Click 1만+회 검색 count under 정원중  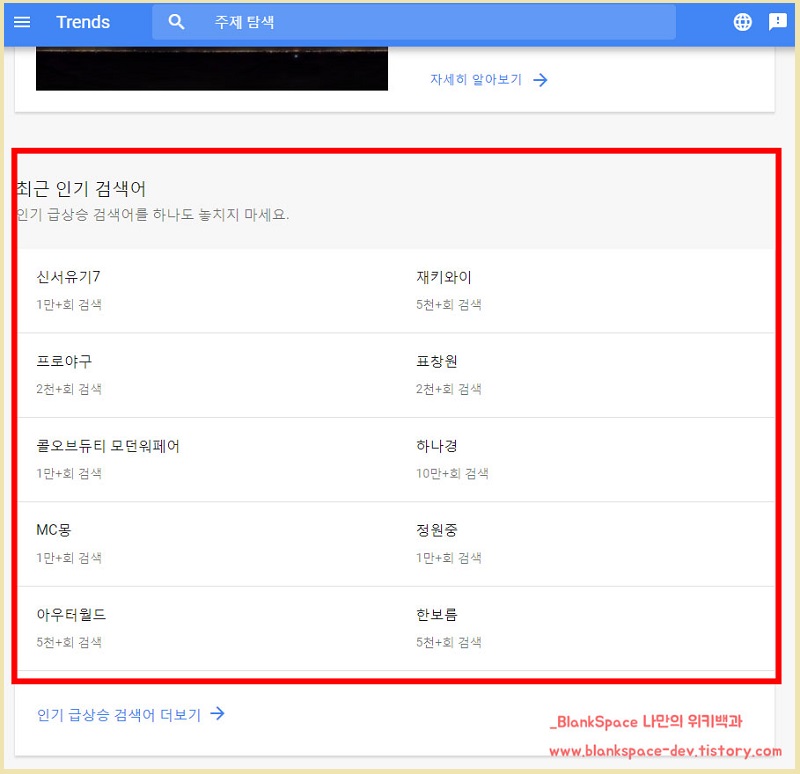[x=448, y=558]
